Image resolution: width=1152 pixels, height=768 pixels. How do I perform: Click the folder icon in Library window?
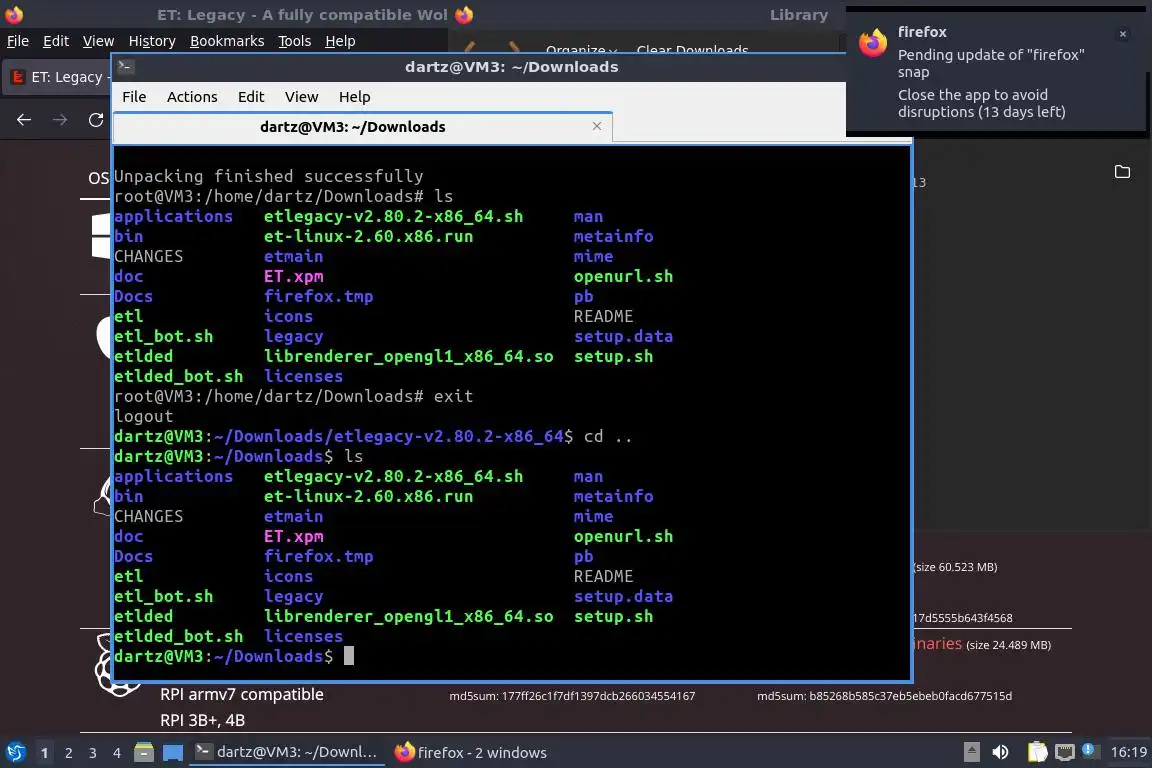(1123, 172)
